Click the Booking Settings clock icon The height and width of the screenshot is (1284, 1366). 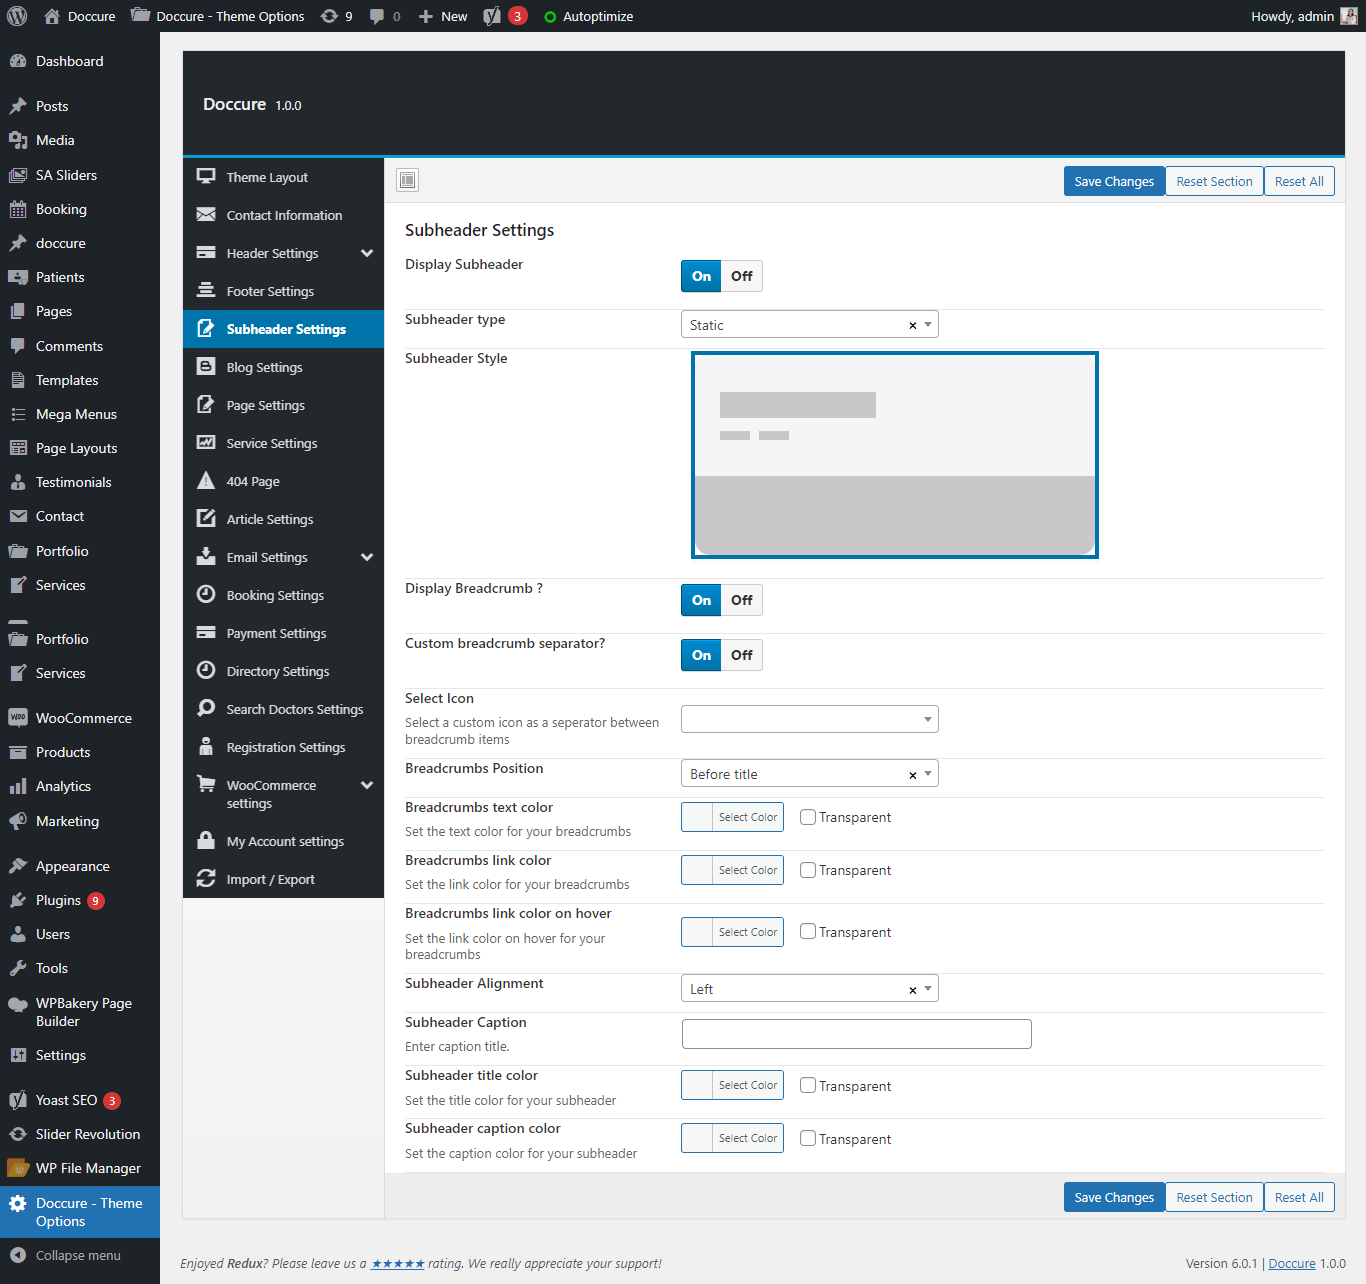[x=206, y=595]
